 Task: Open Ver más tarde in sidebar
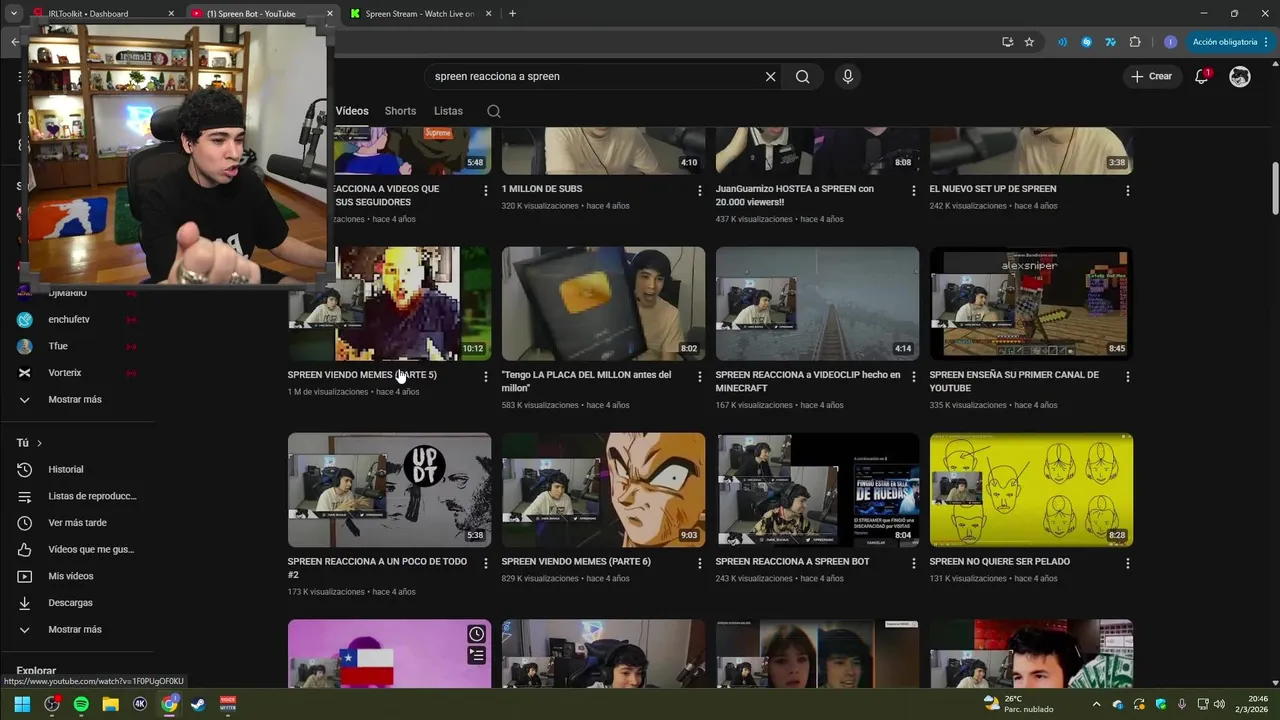click(77, 523)
